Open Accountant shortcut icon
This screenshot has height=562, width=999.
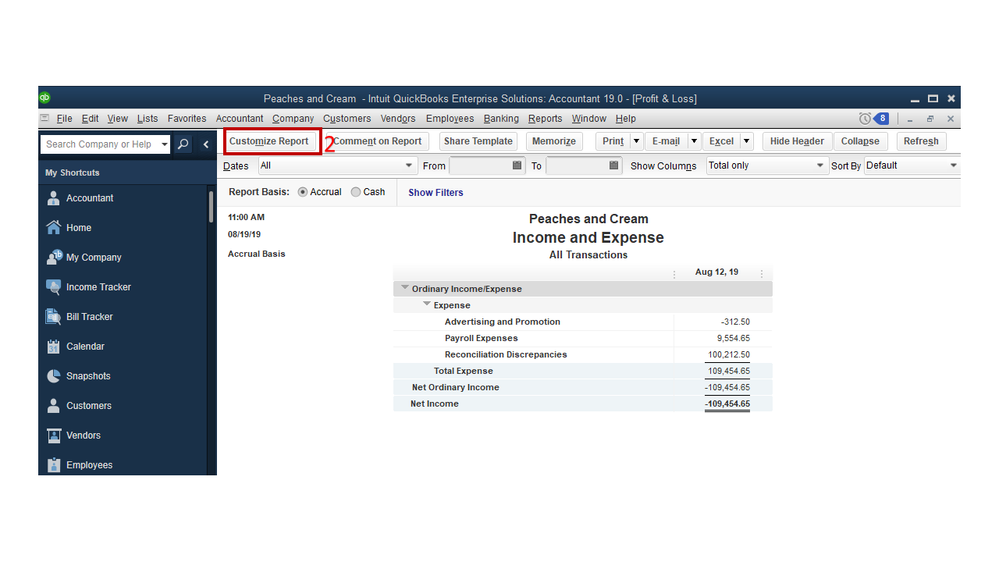click(x=54, y=198)
